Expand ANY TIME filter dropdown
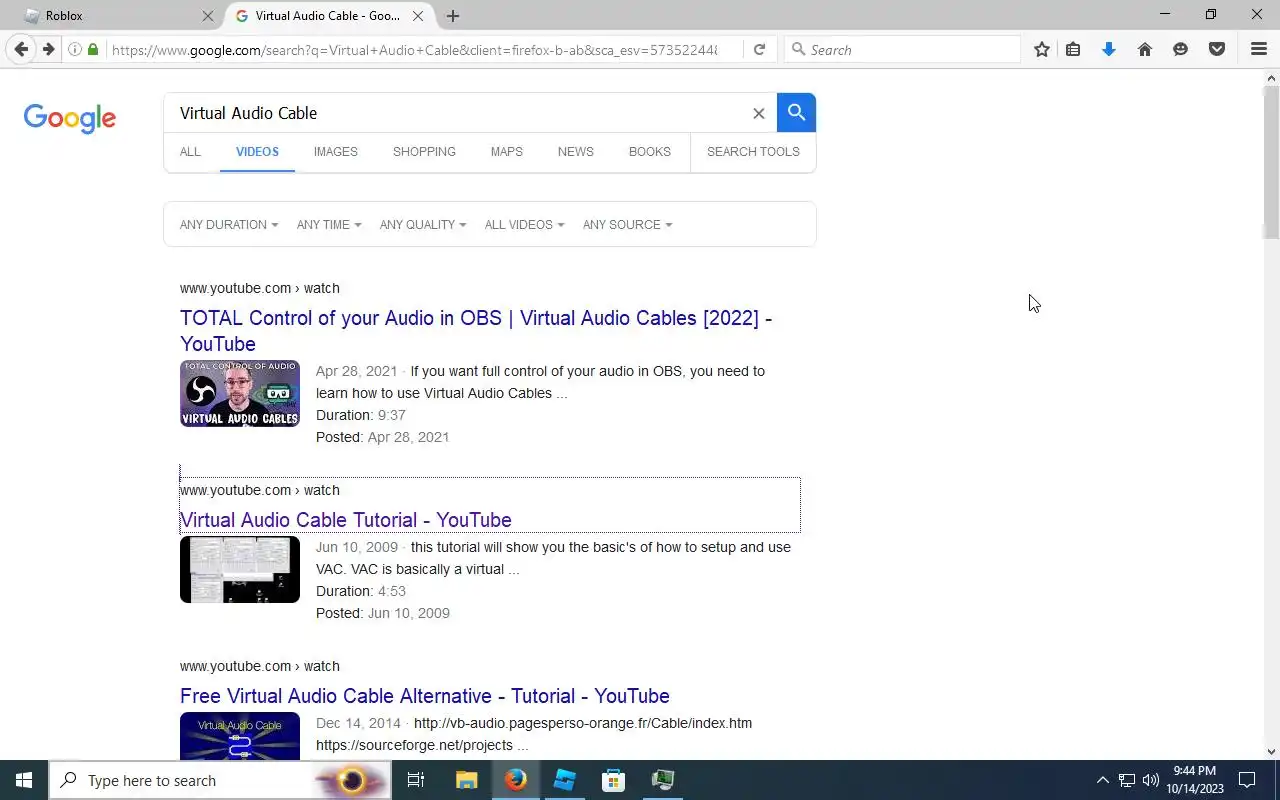This screenshot has height=800, width=1280. click(x=329, y=225)
